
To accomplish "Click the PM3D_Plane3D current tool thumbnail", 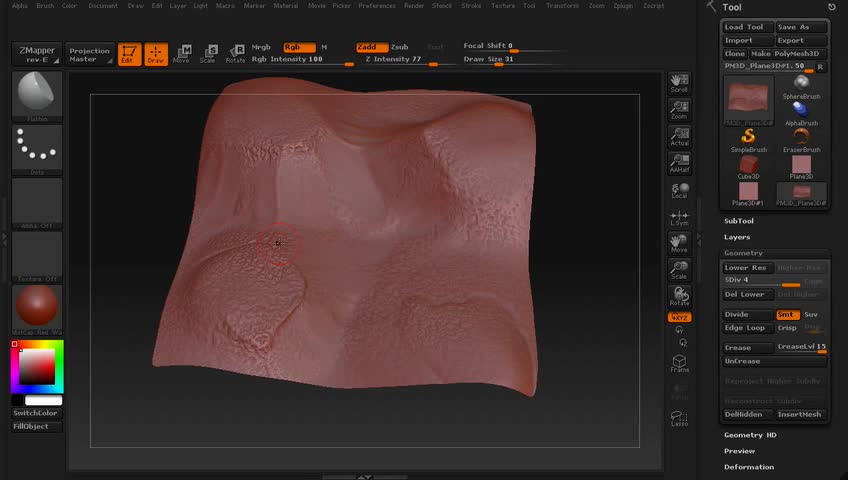I will pyautogui.click(x=748, y=100).
